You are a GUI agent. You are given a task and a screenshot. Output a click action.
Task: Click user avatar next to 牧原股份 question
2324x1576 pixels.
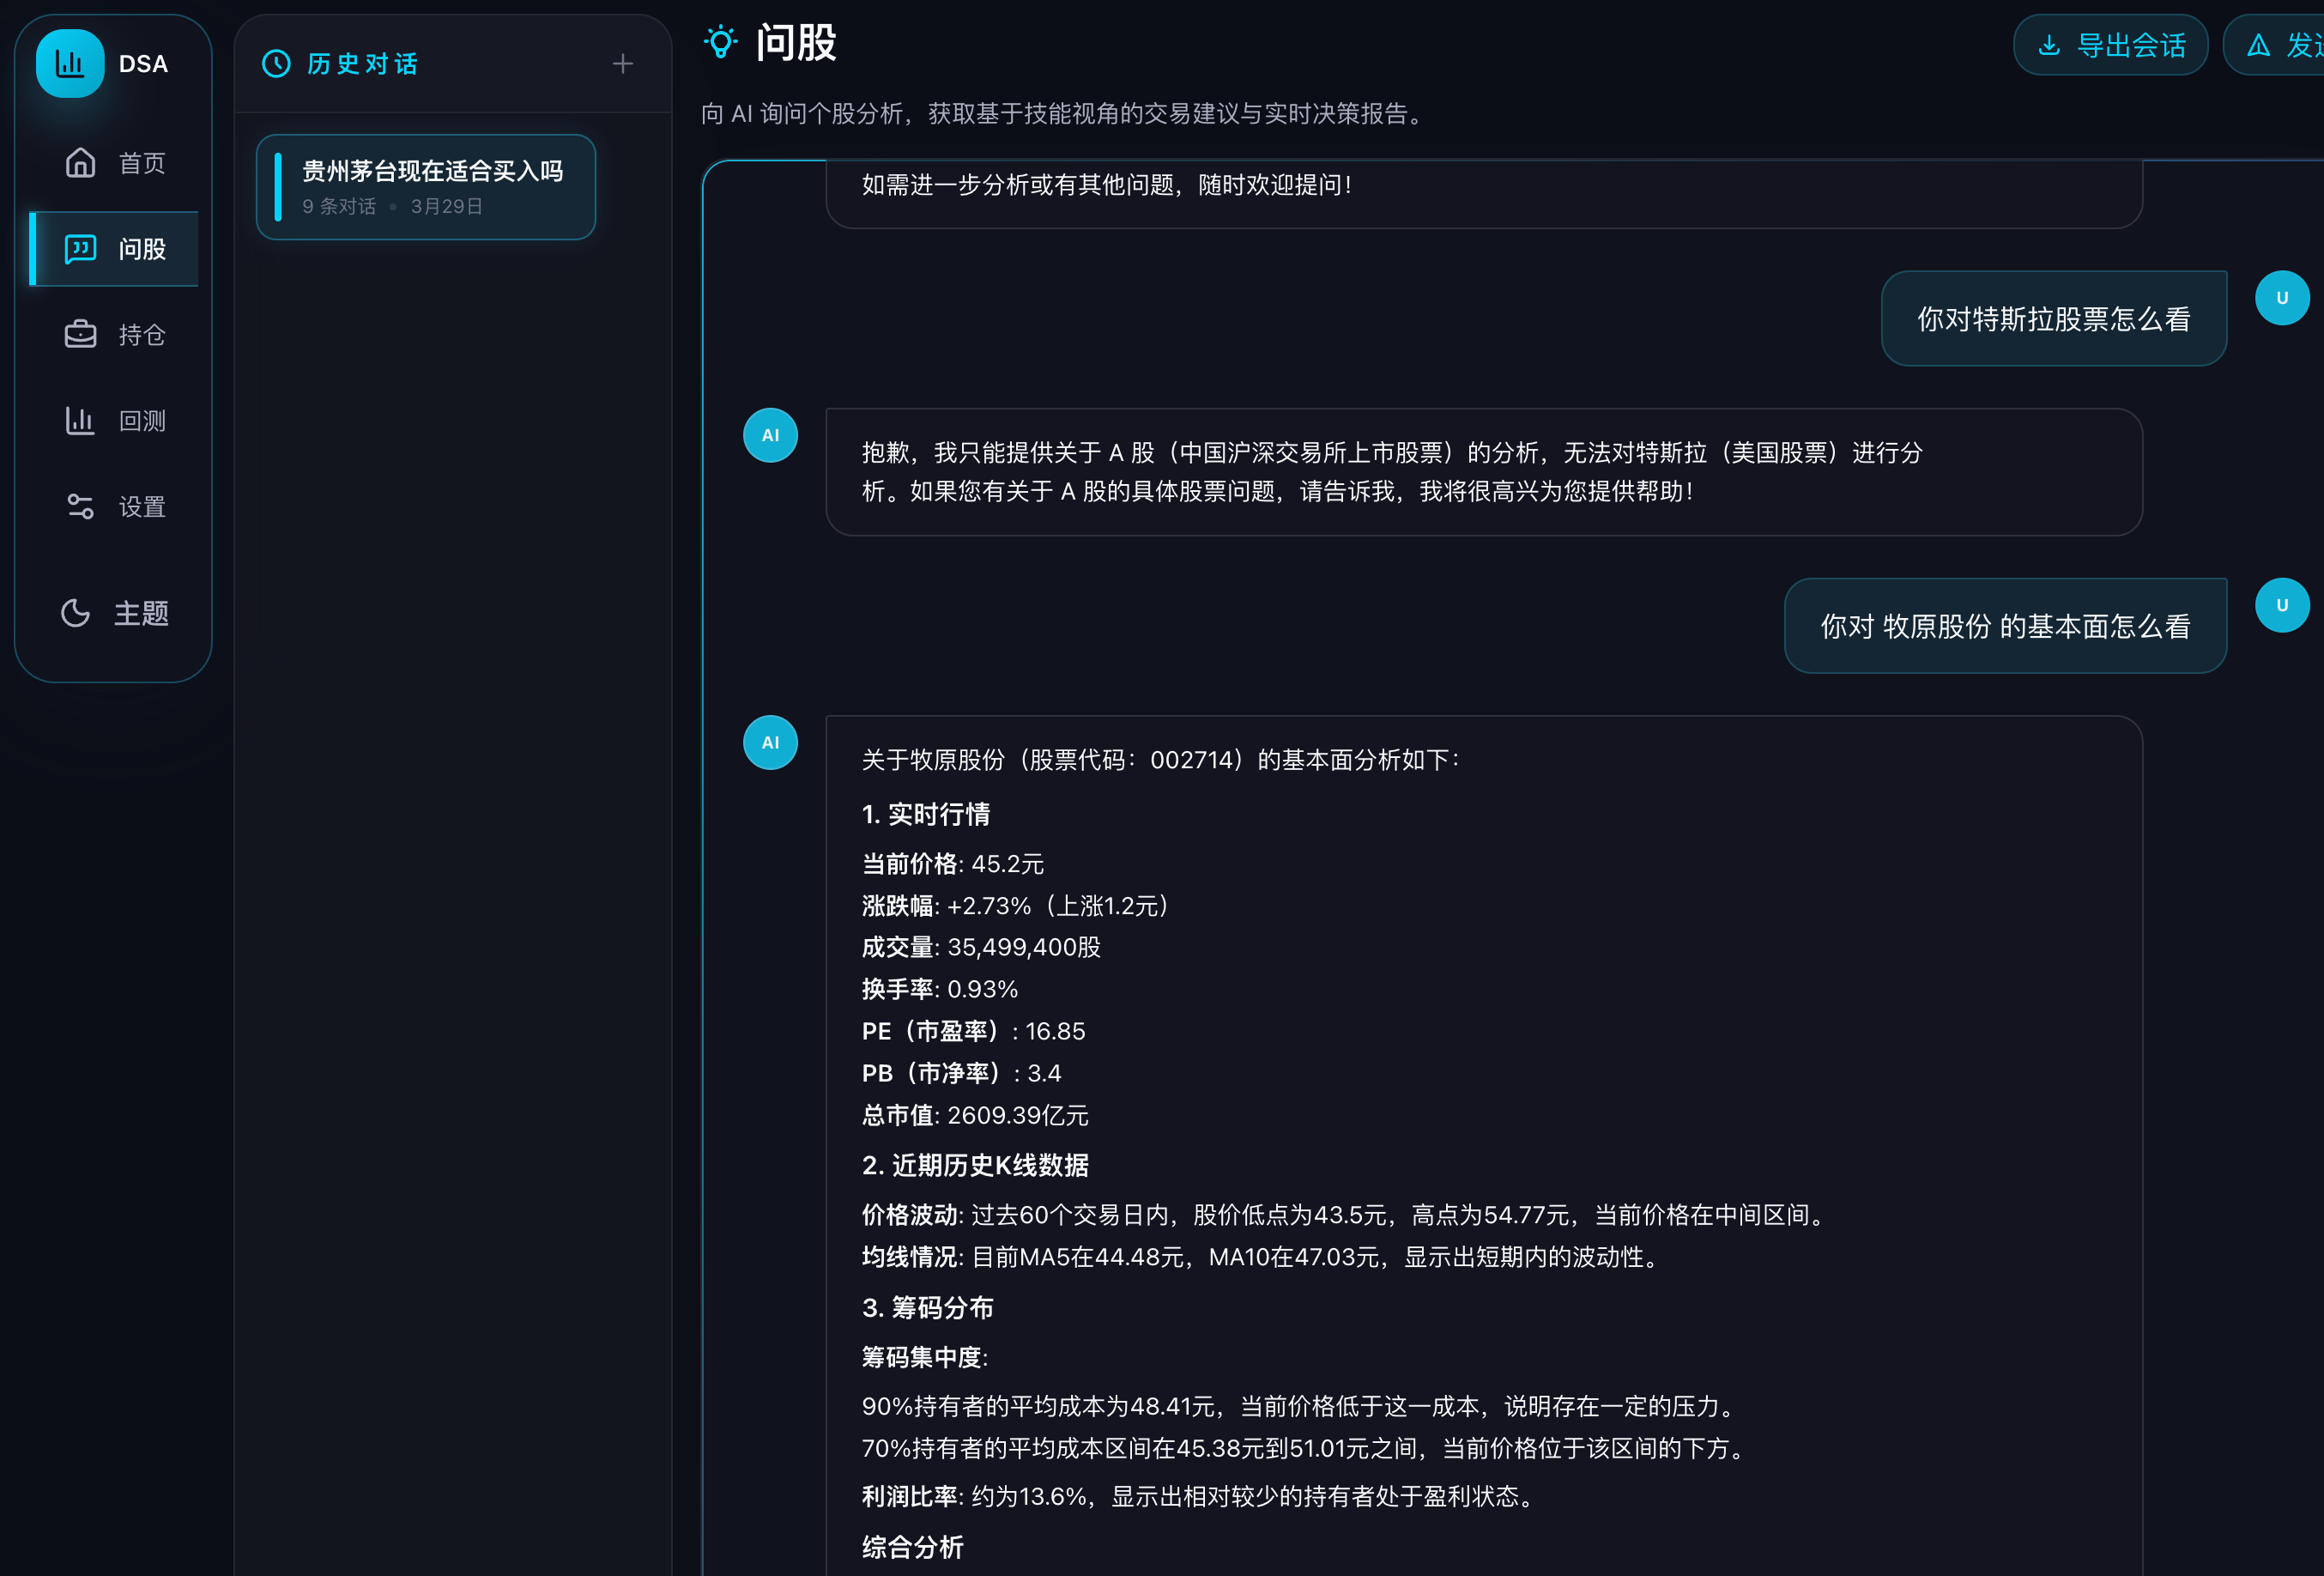[2281, 605]
